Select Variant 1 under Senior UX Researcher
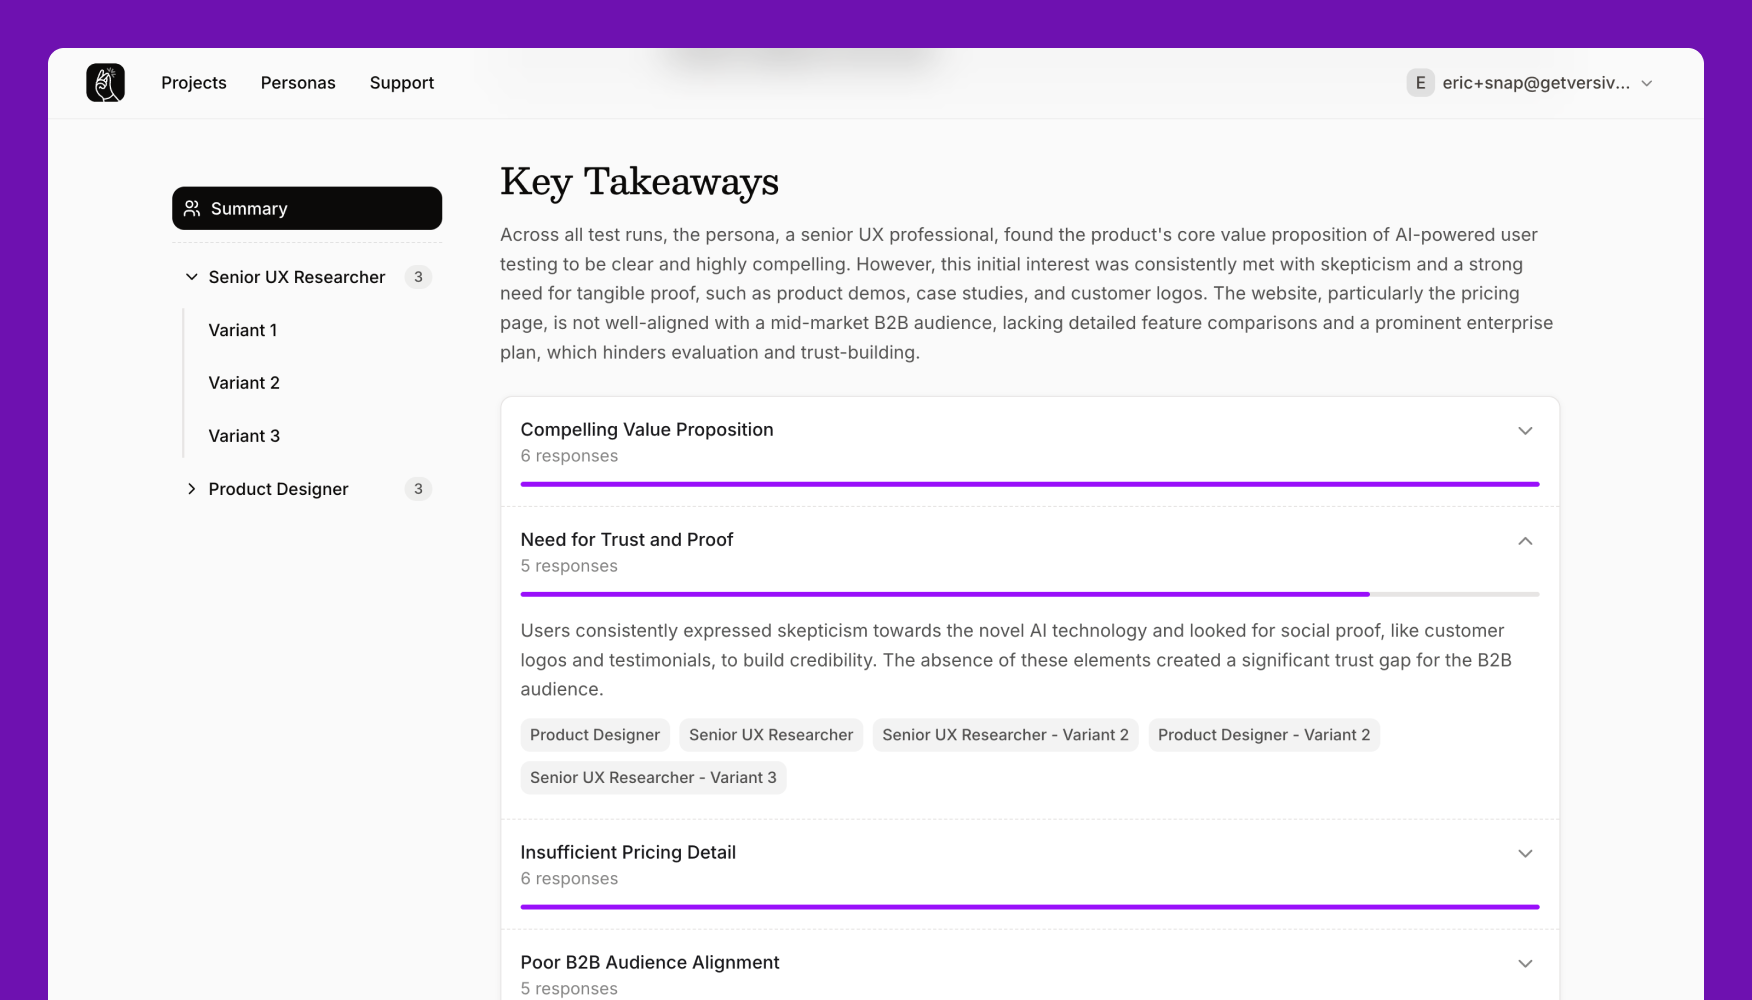 [242, 330]
